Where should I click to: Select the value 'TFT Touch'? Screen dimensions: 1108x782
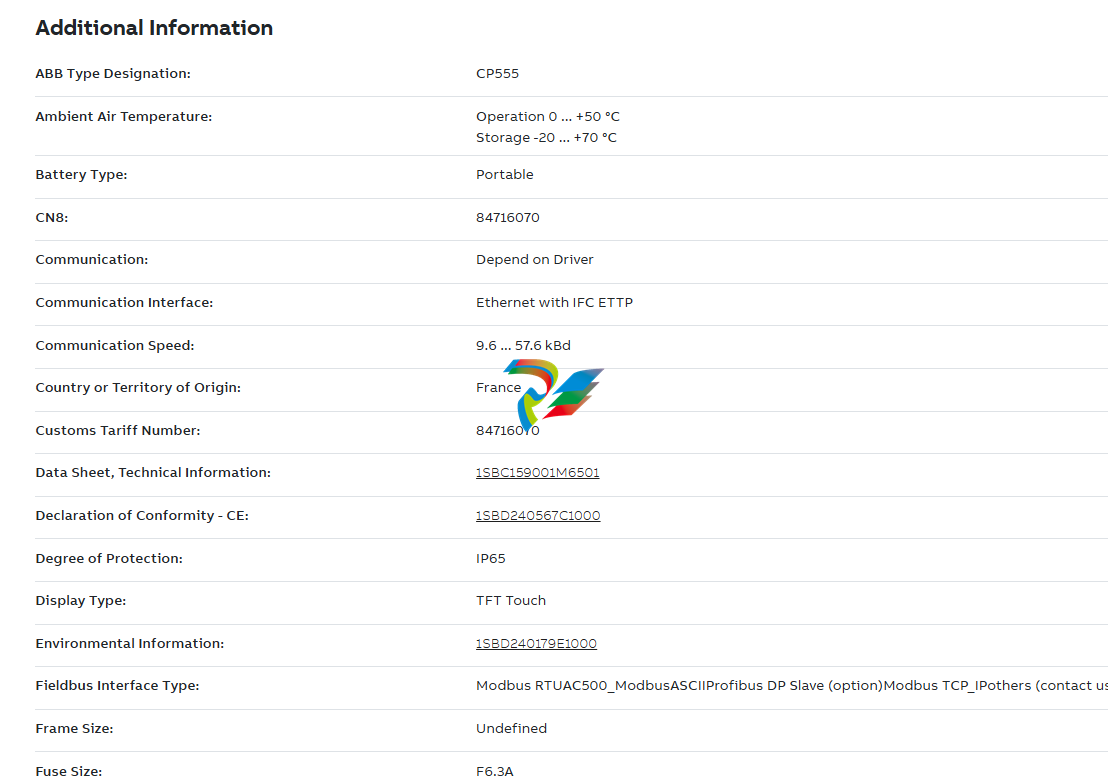511,600
